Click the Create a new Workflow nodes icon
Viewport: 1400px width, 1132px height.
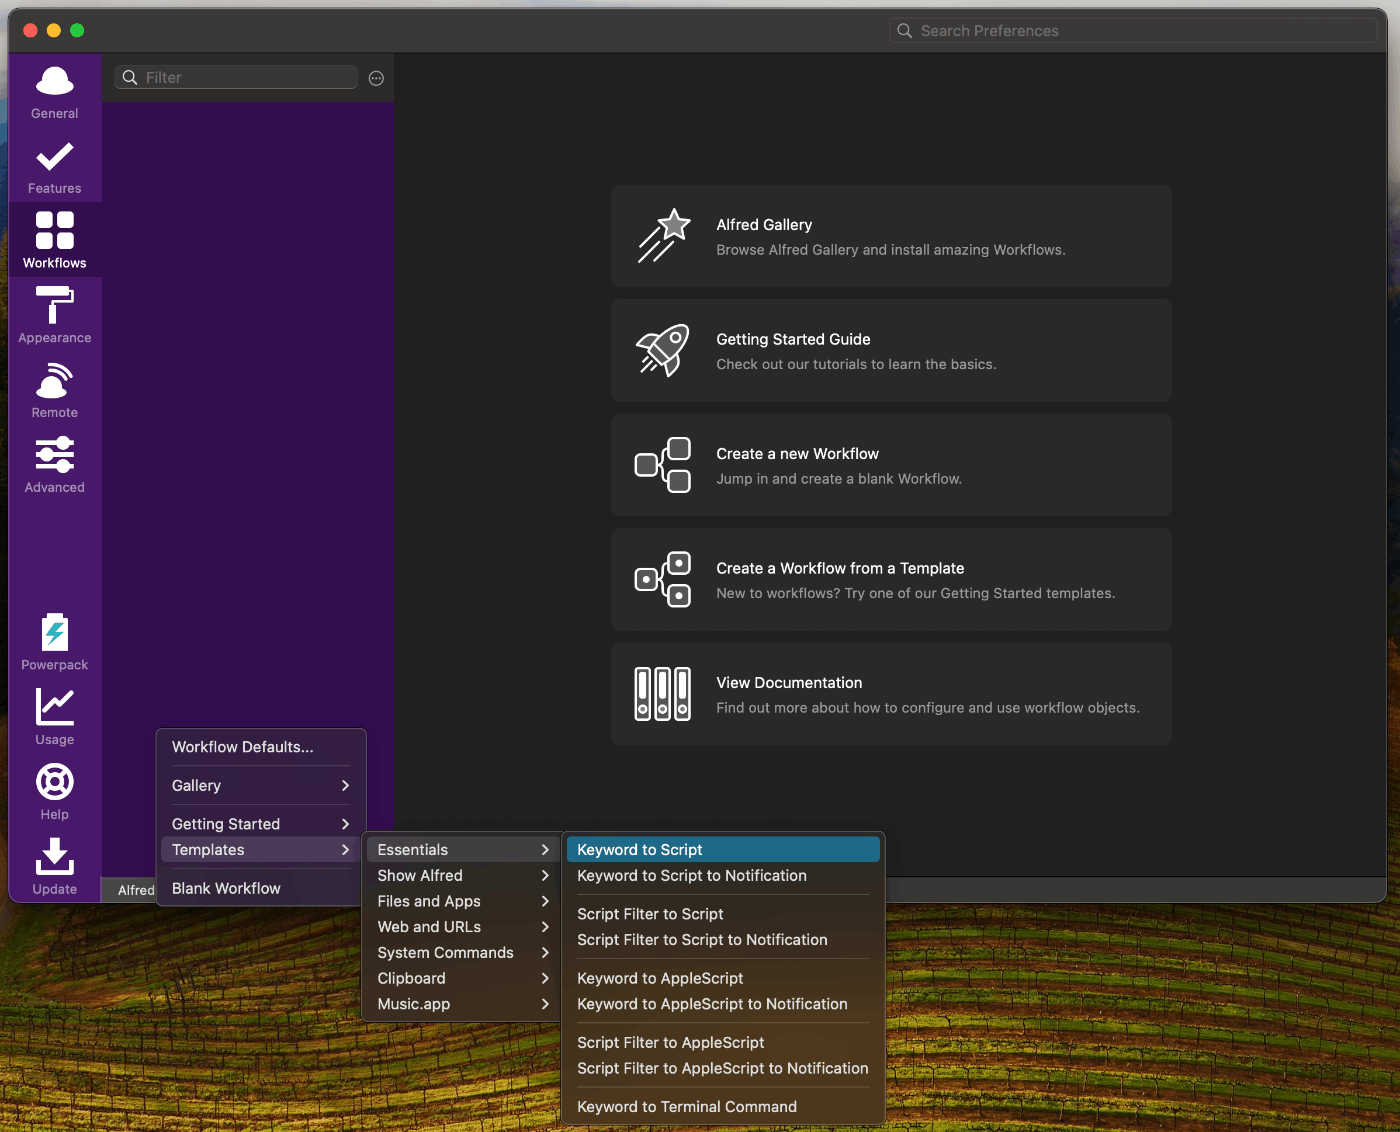pyautogui.click(x=664, y=465)
